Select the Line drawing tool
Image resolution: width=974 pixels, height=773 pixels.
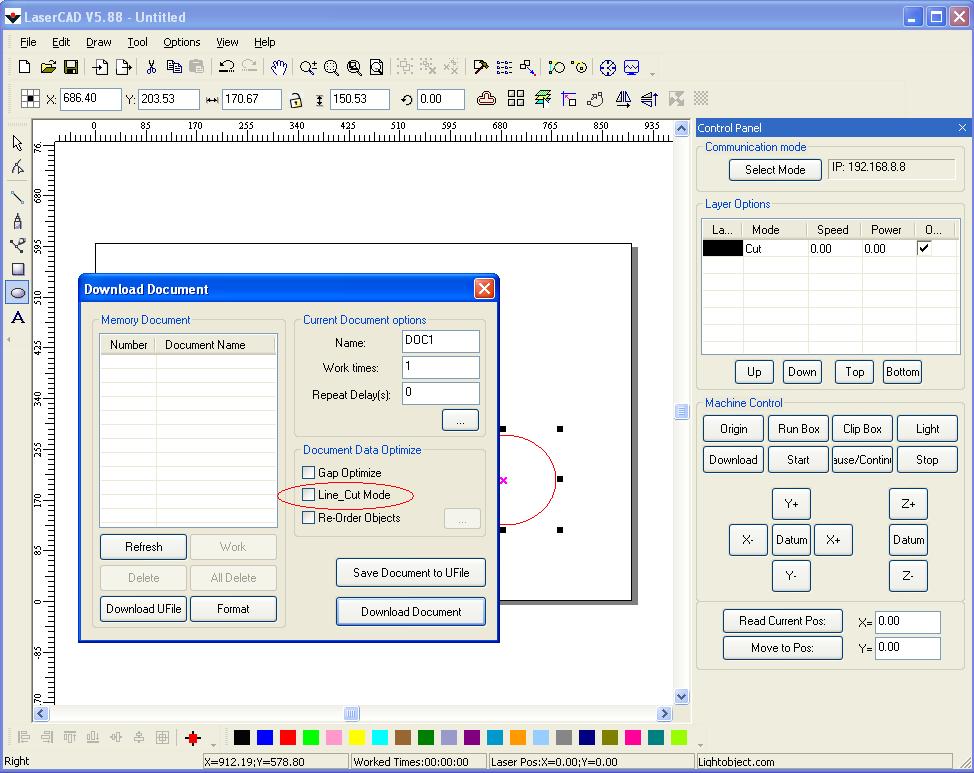(x=17, y=196)
